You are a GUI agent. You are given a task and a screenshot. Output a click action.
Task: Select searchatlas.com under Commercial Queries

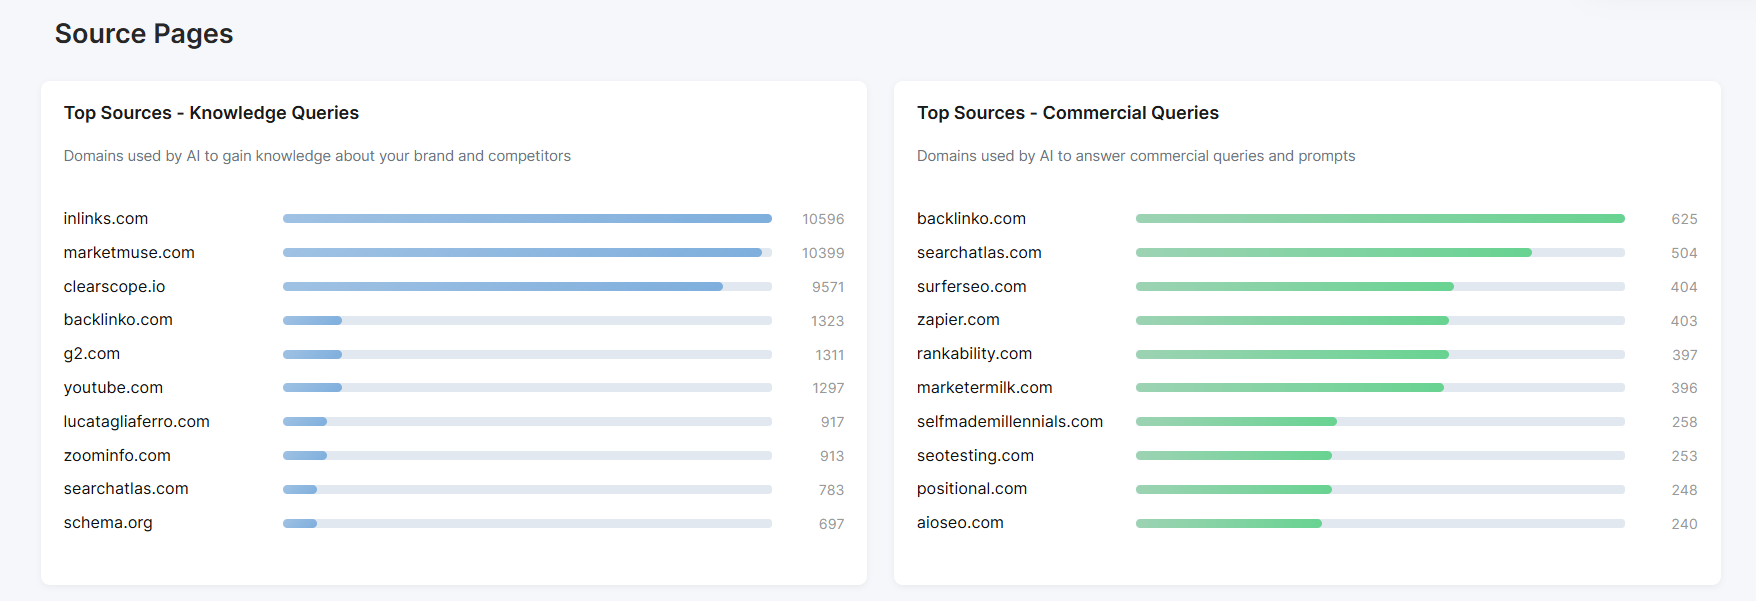pyautogui.click(x=979, y=253)
